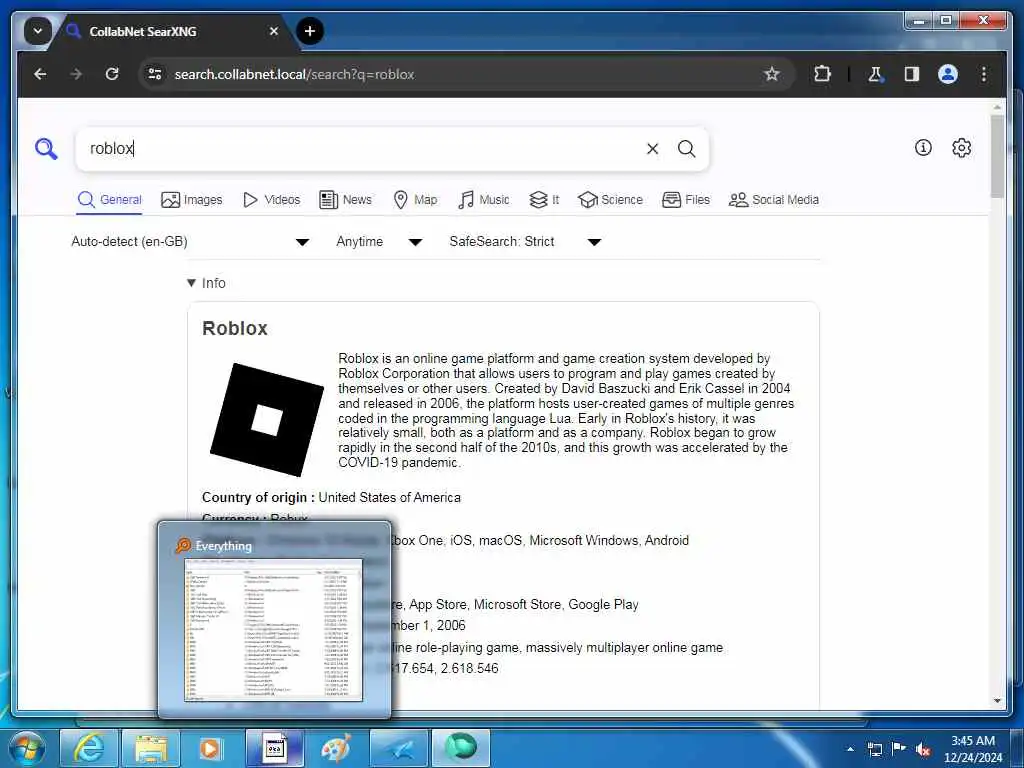Click the muted volume tray icon
Image resolution: width=1024 pixels, height=768 pixels.
[x=923, y=749]
